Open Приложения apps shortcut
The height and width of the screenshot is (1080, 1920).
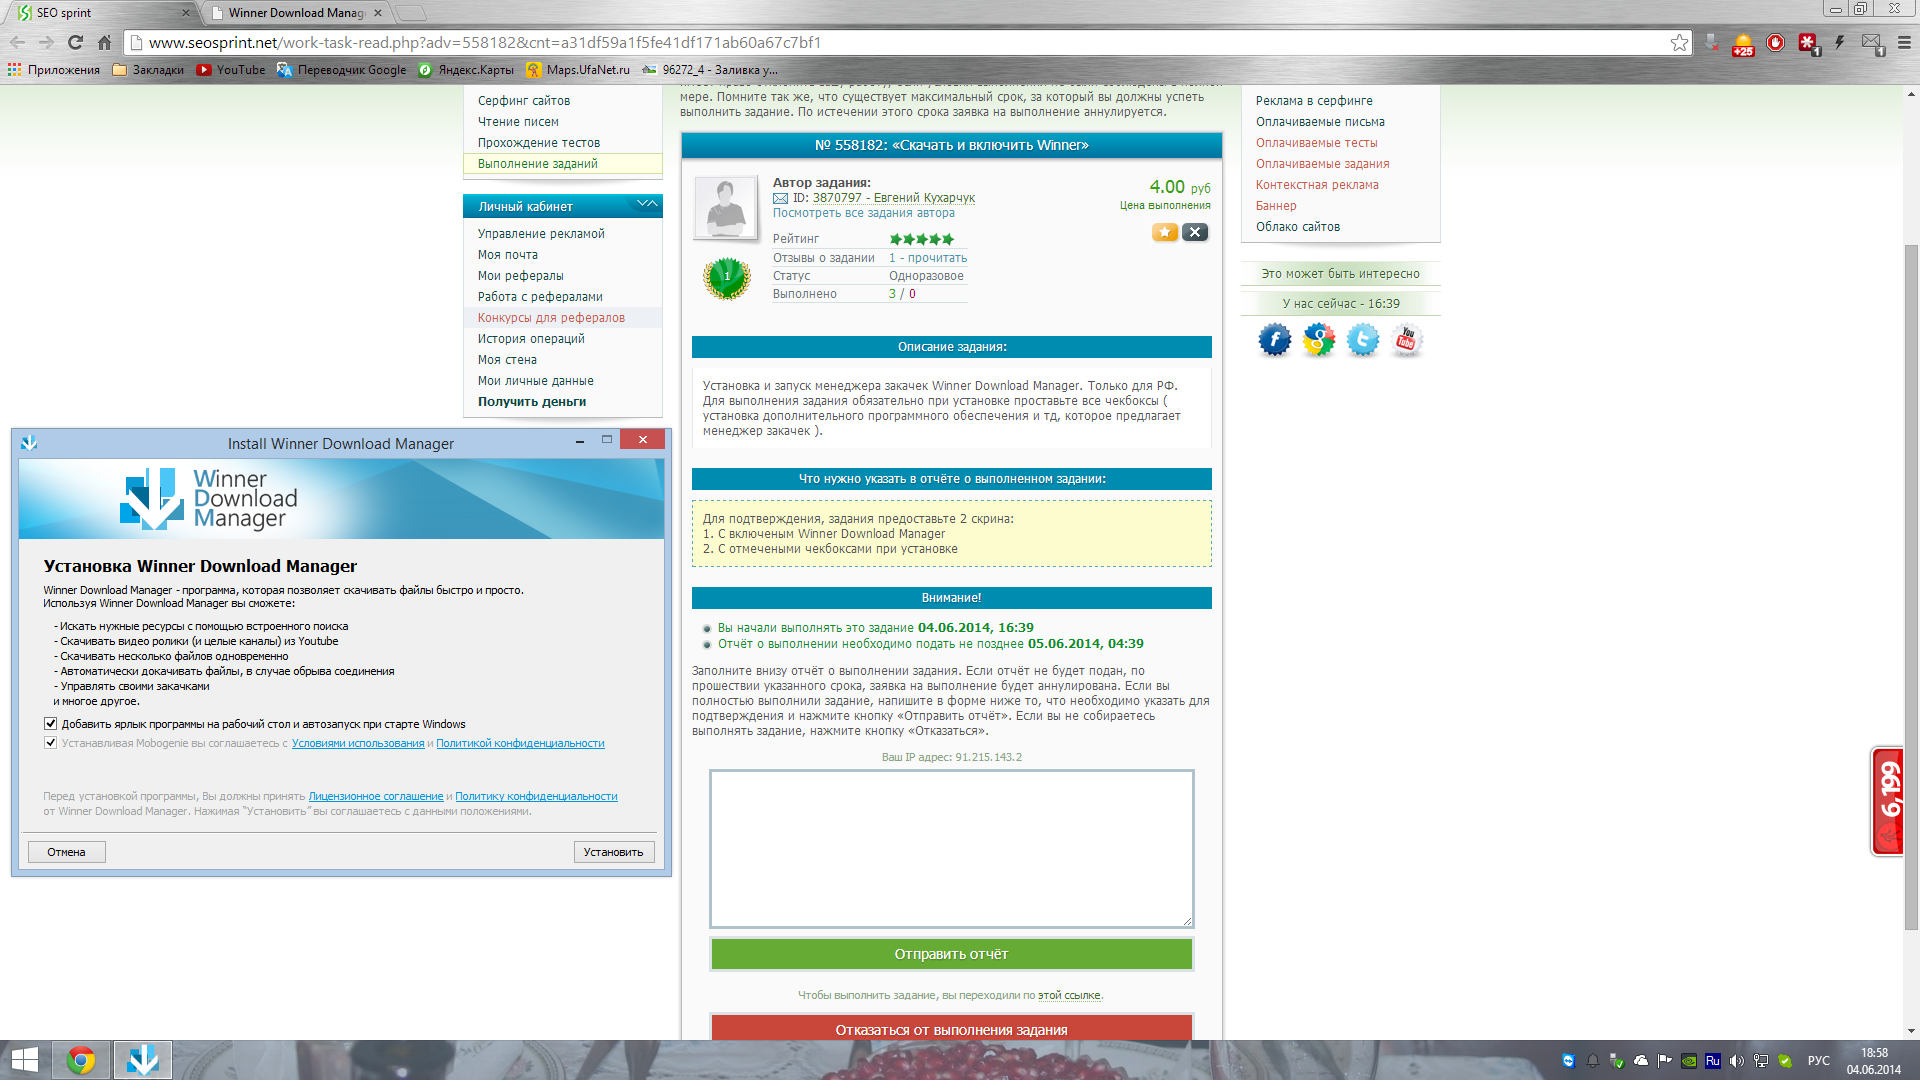click(54, 70)
